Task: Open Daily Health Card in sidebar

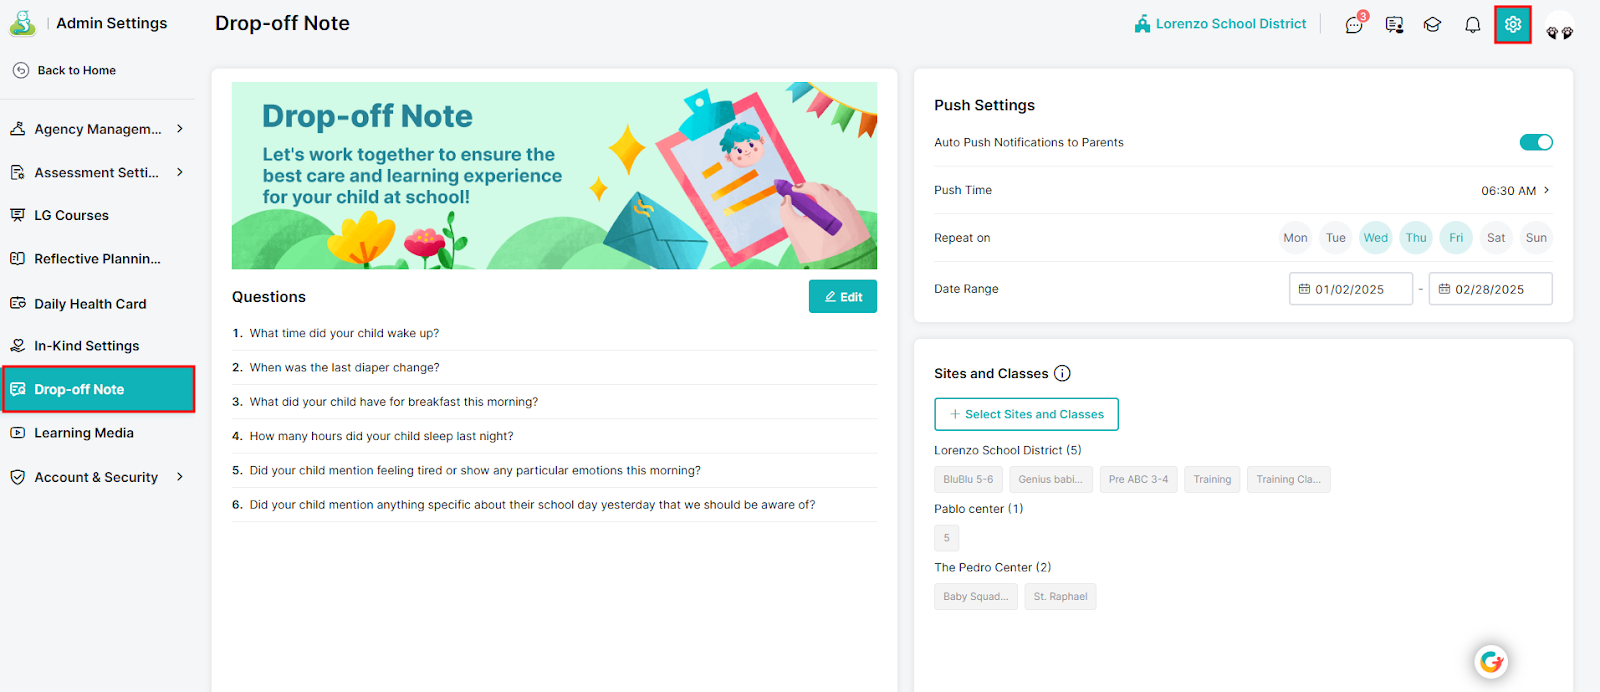Action: coord(90,303)
